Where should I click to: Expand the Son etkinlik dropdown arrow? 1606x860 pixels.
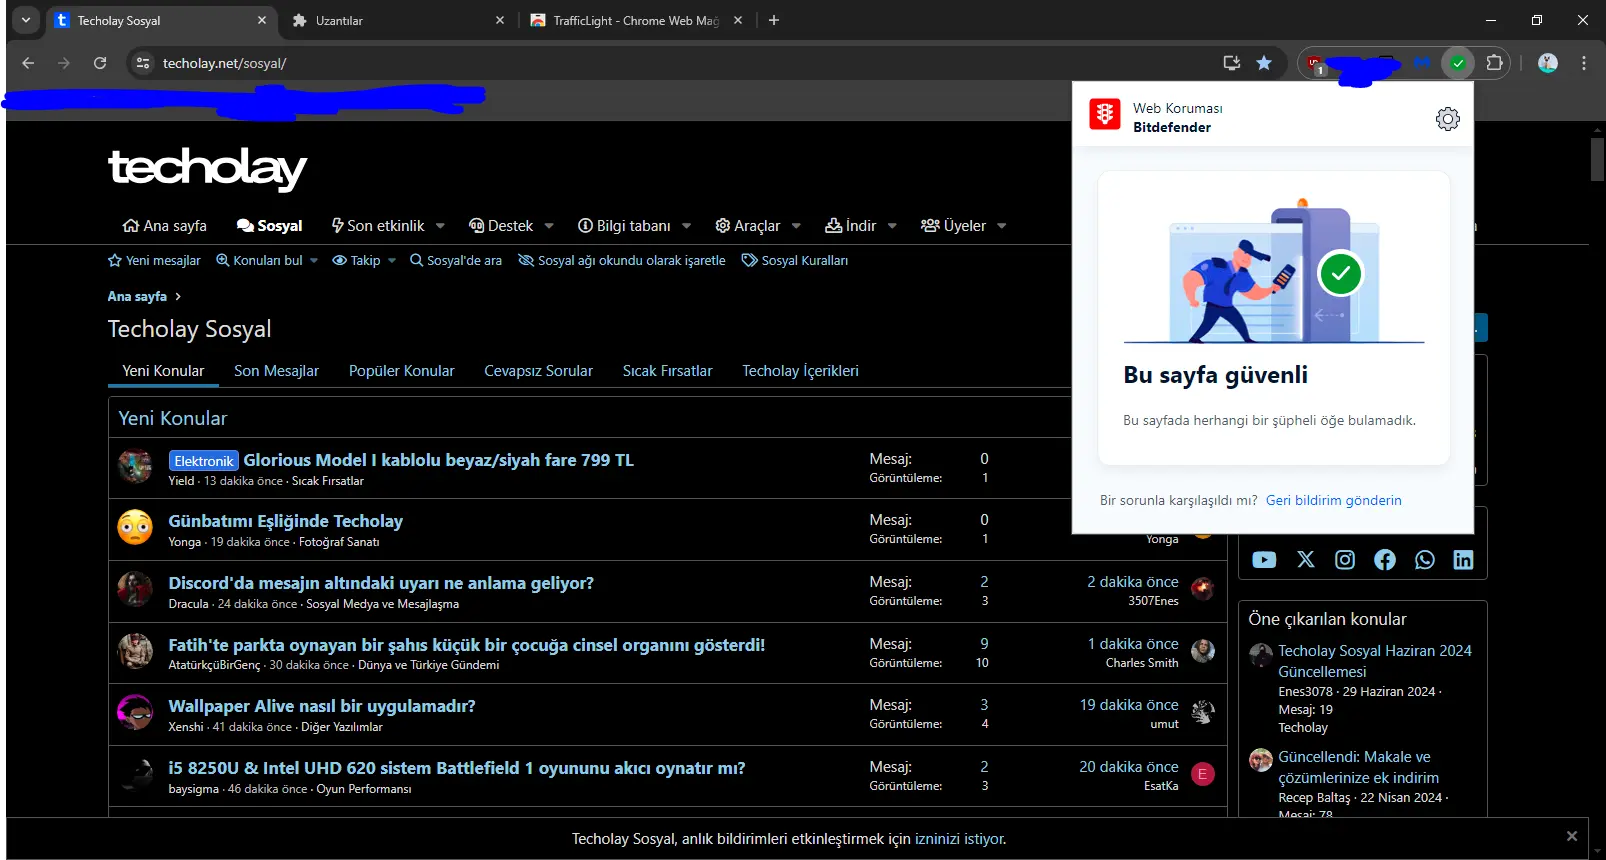[x=440, y=226]
